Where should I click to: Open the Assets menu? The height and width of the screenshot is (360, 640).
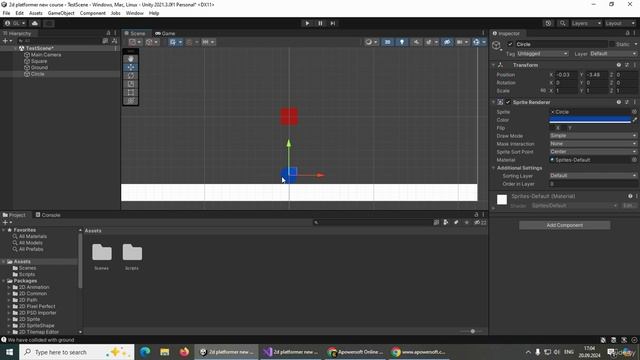pos(36,13)
